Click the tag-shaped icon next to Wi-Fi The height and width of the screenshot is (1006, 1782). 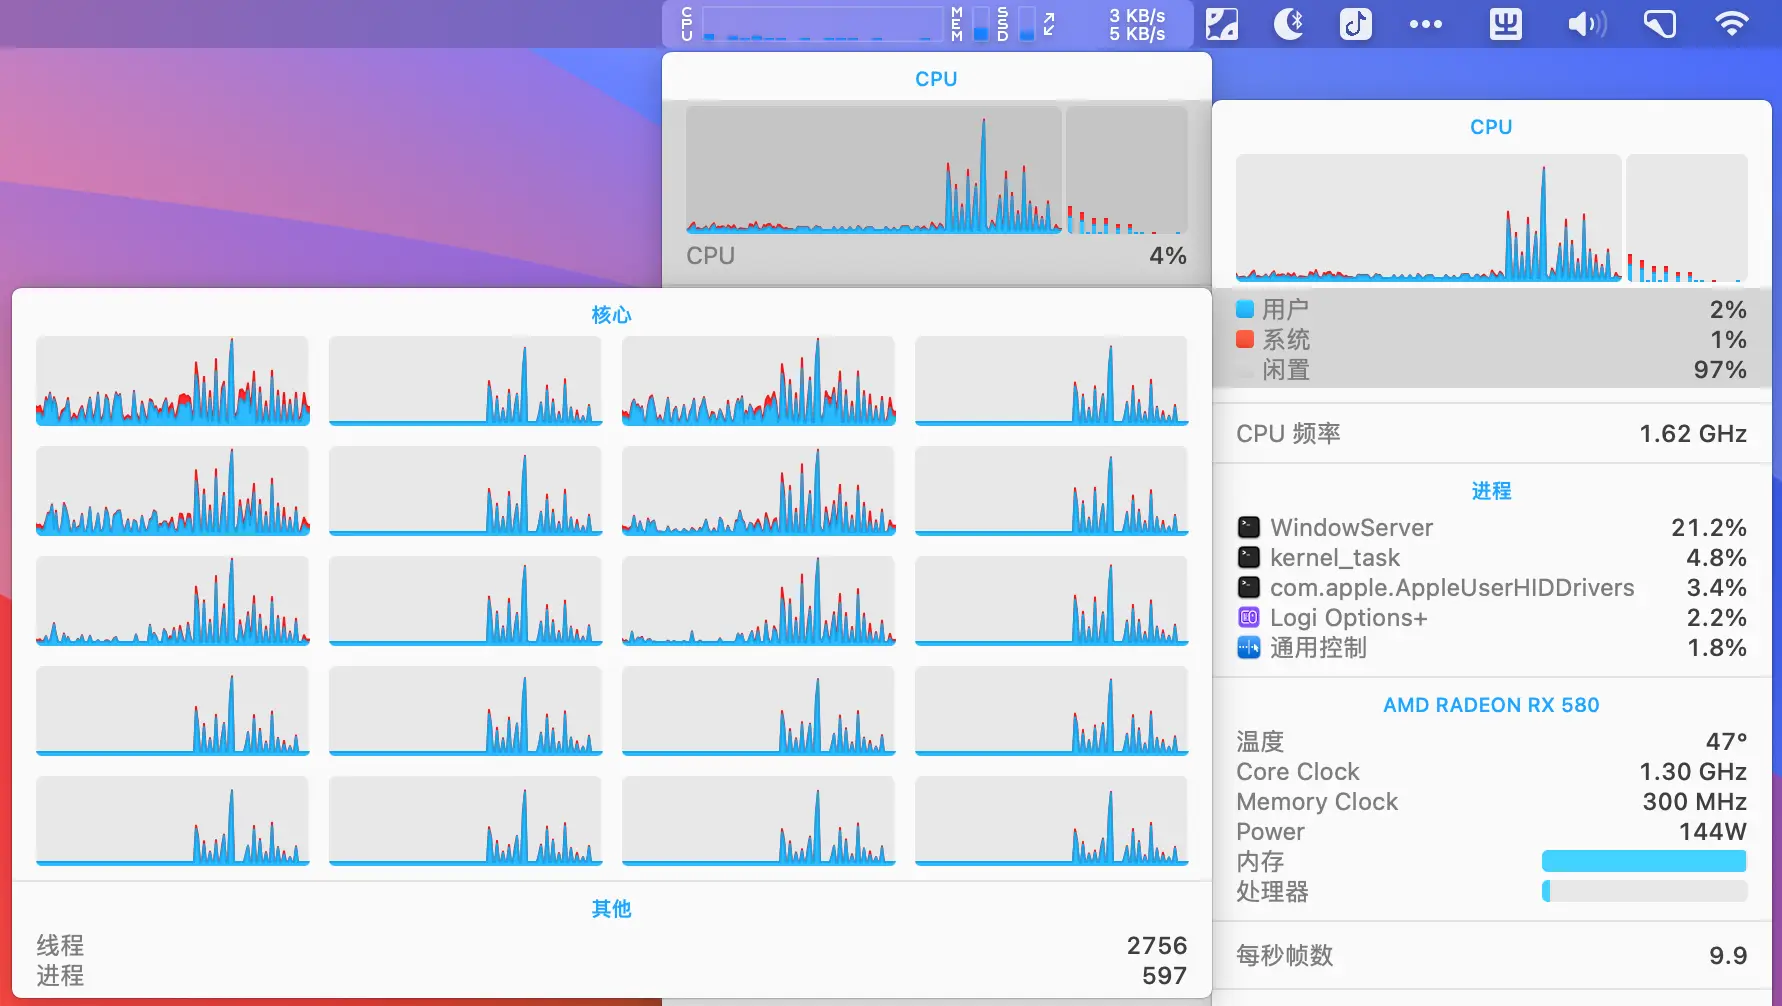pos(1660,24)
